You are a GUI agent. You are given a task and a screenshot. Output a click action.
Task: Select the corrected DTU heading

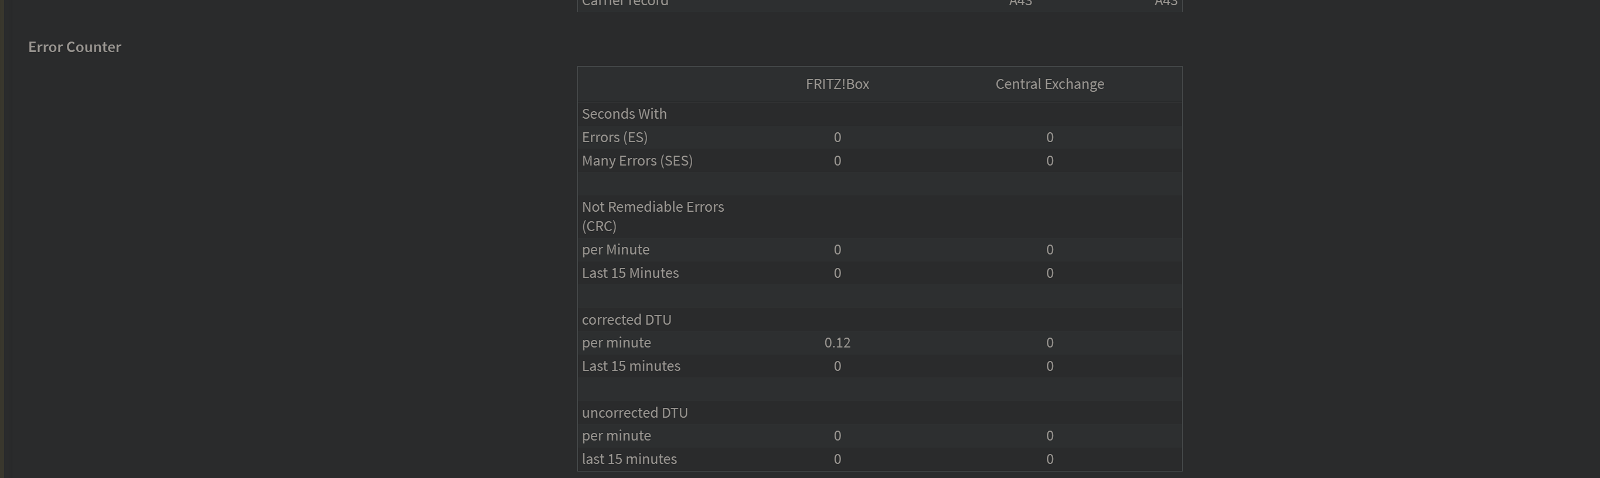point(626,320)
